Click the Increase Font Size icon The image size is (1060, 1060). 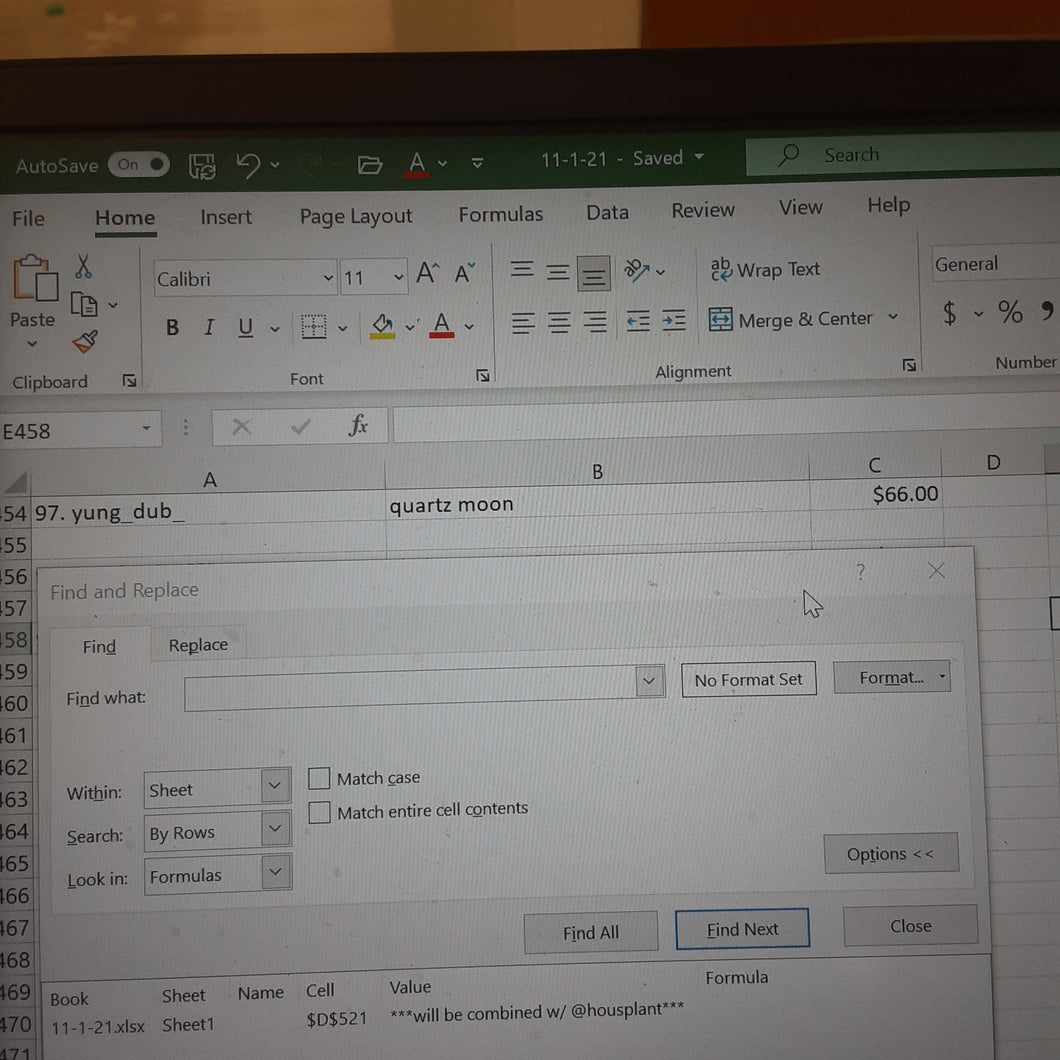pos(428,273)
